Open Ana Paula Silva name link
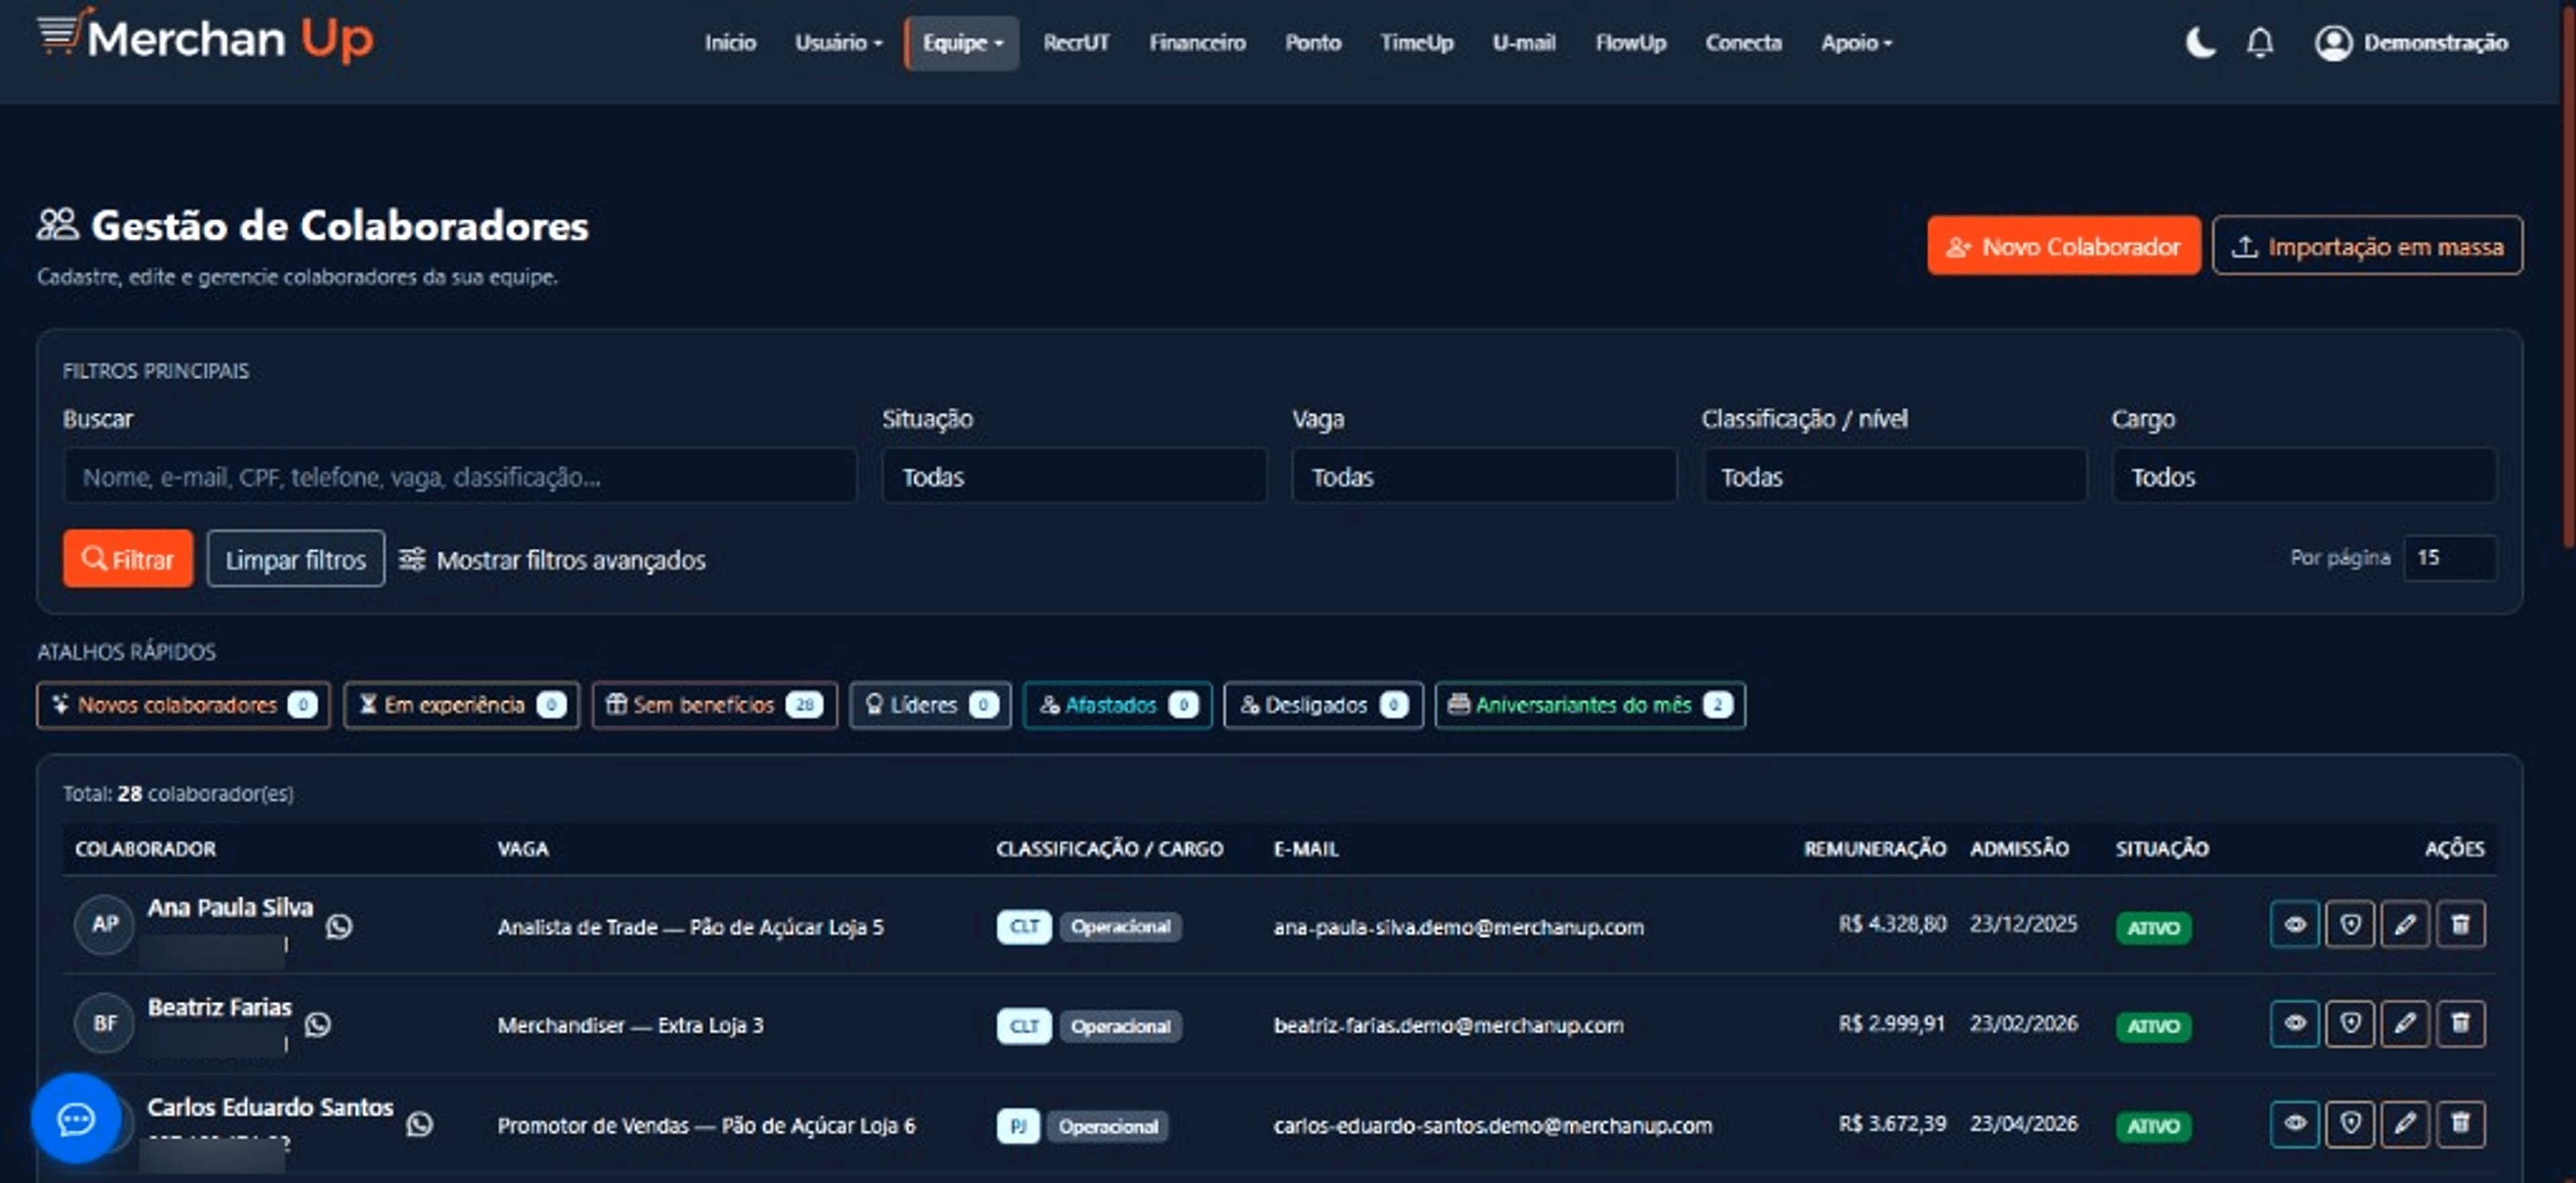Viewport: 2576px width, 1183px height. (230, 907)
